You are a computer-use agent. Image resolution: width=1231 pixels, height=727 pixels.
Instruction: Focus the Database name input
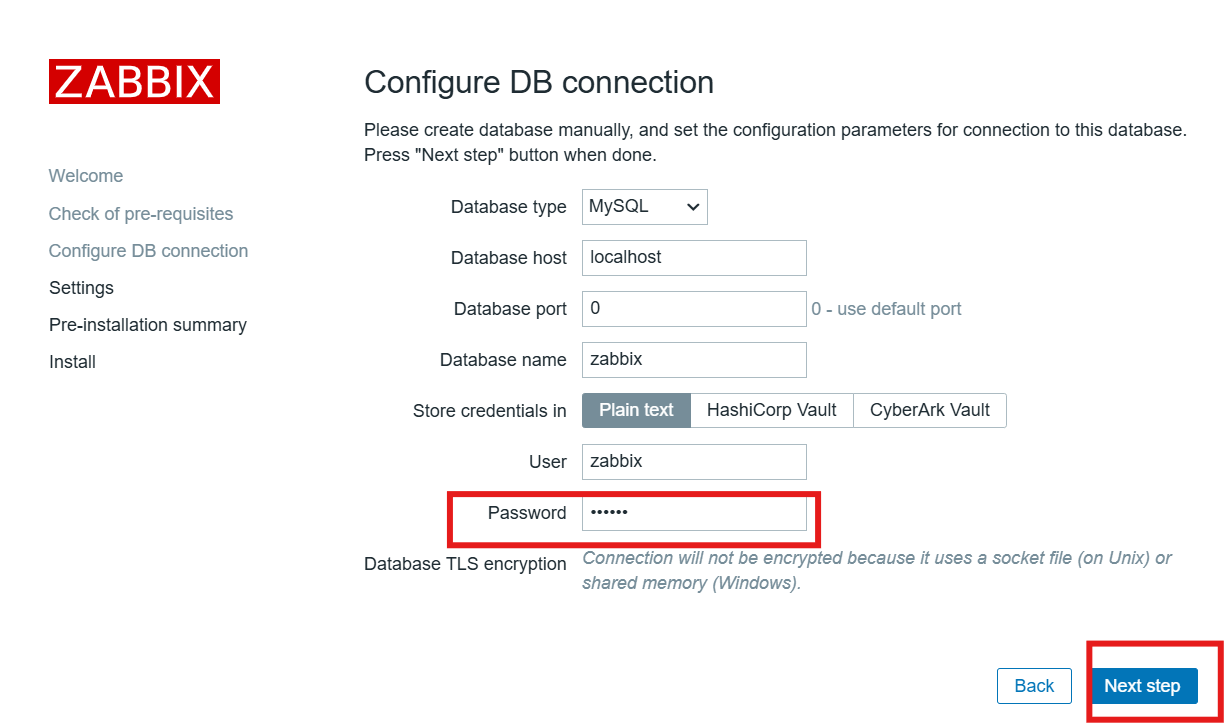[694, 360]
